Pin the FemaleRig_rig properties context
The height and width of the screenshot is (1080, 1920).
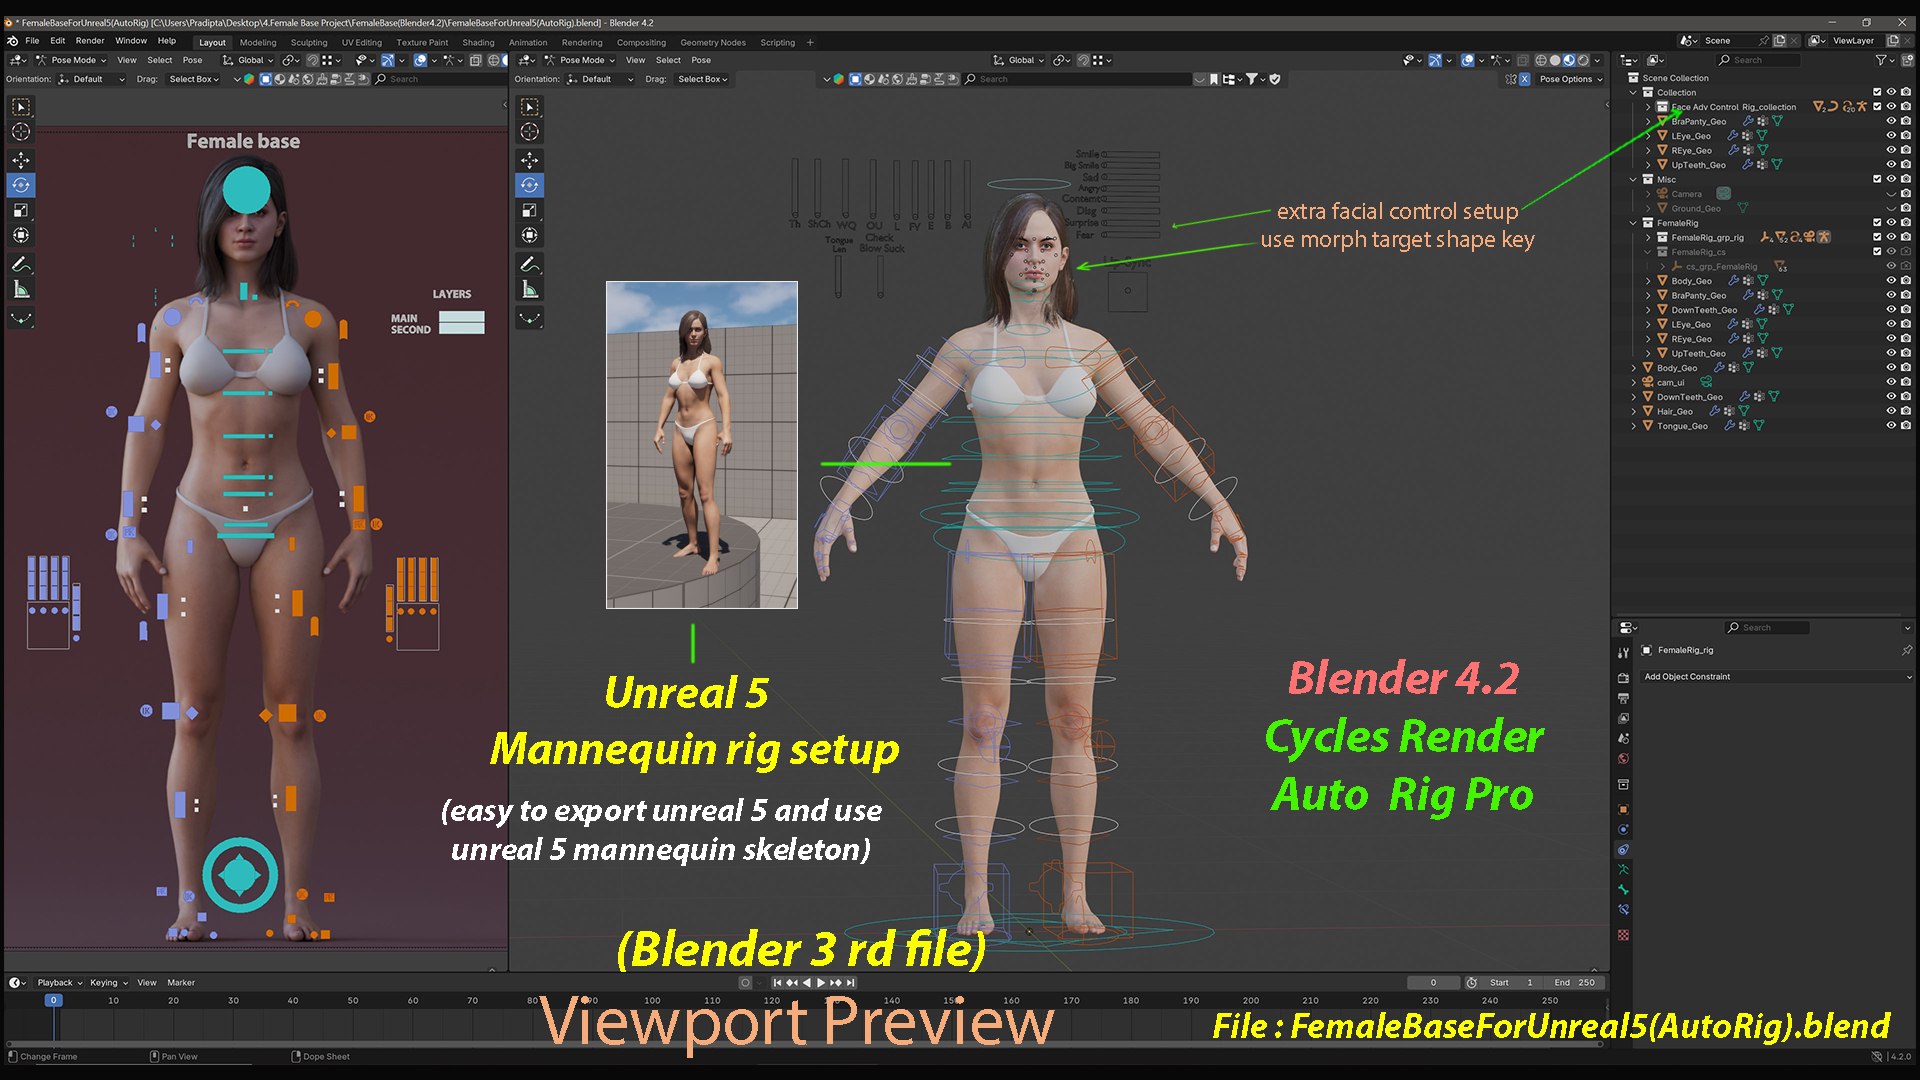1906,650
